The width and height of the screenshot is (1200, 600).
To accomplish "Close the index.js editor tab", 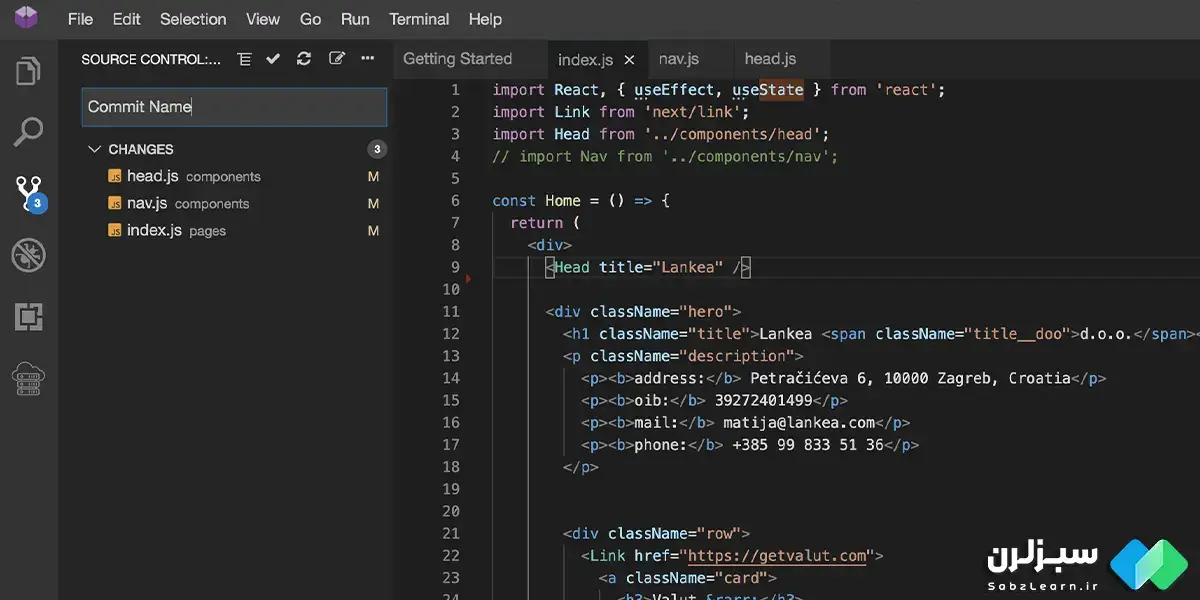I will coord(629,60).
